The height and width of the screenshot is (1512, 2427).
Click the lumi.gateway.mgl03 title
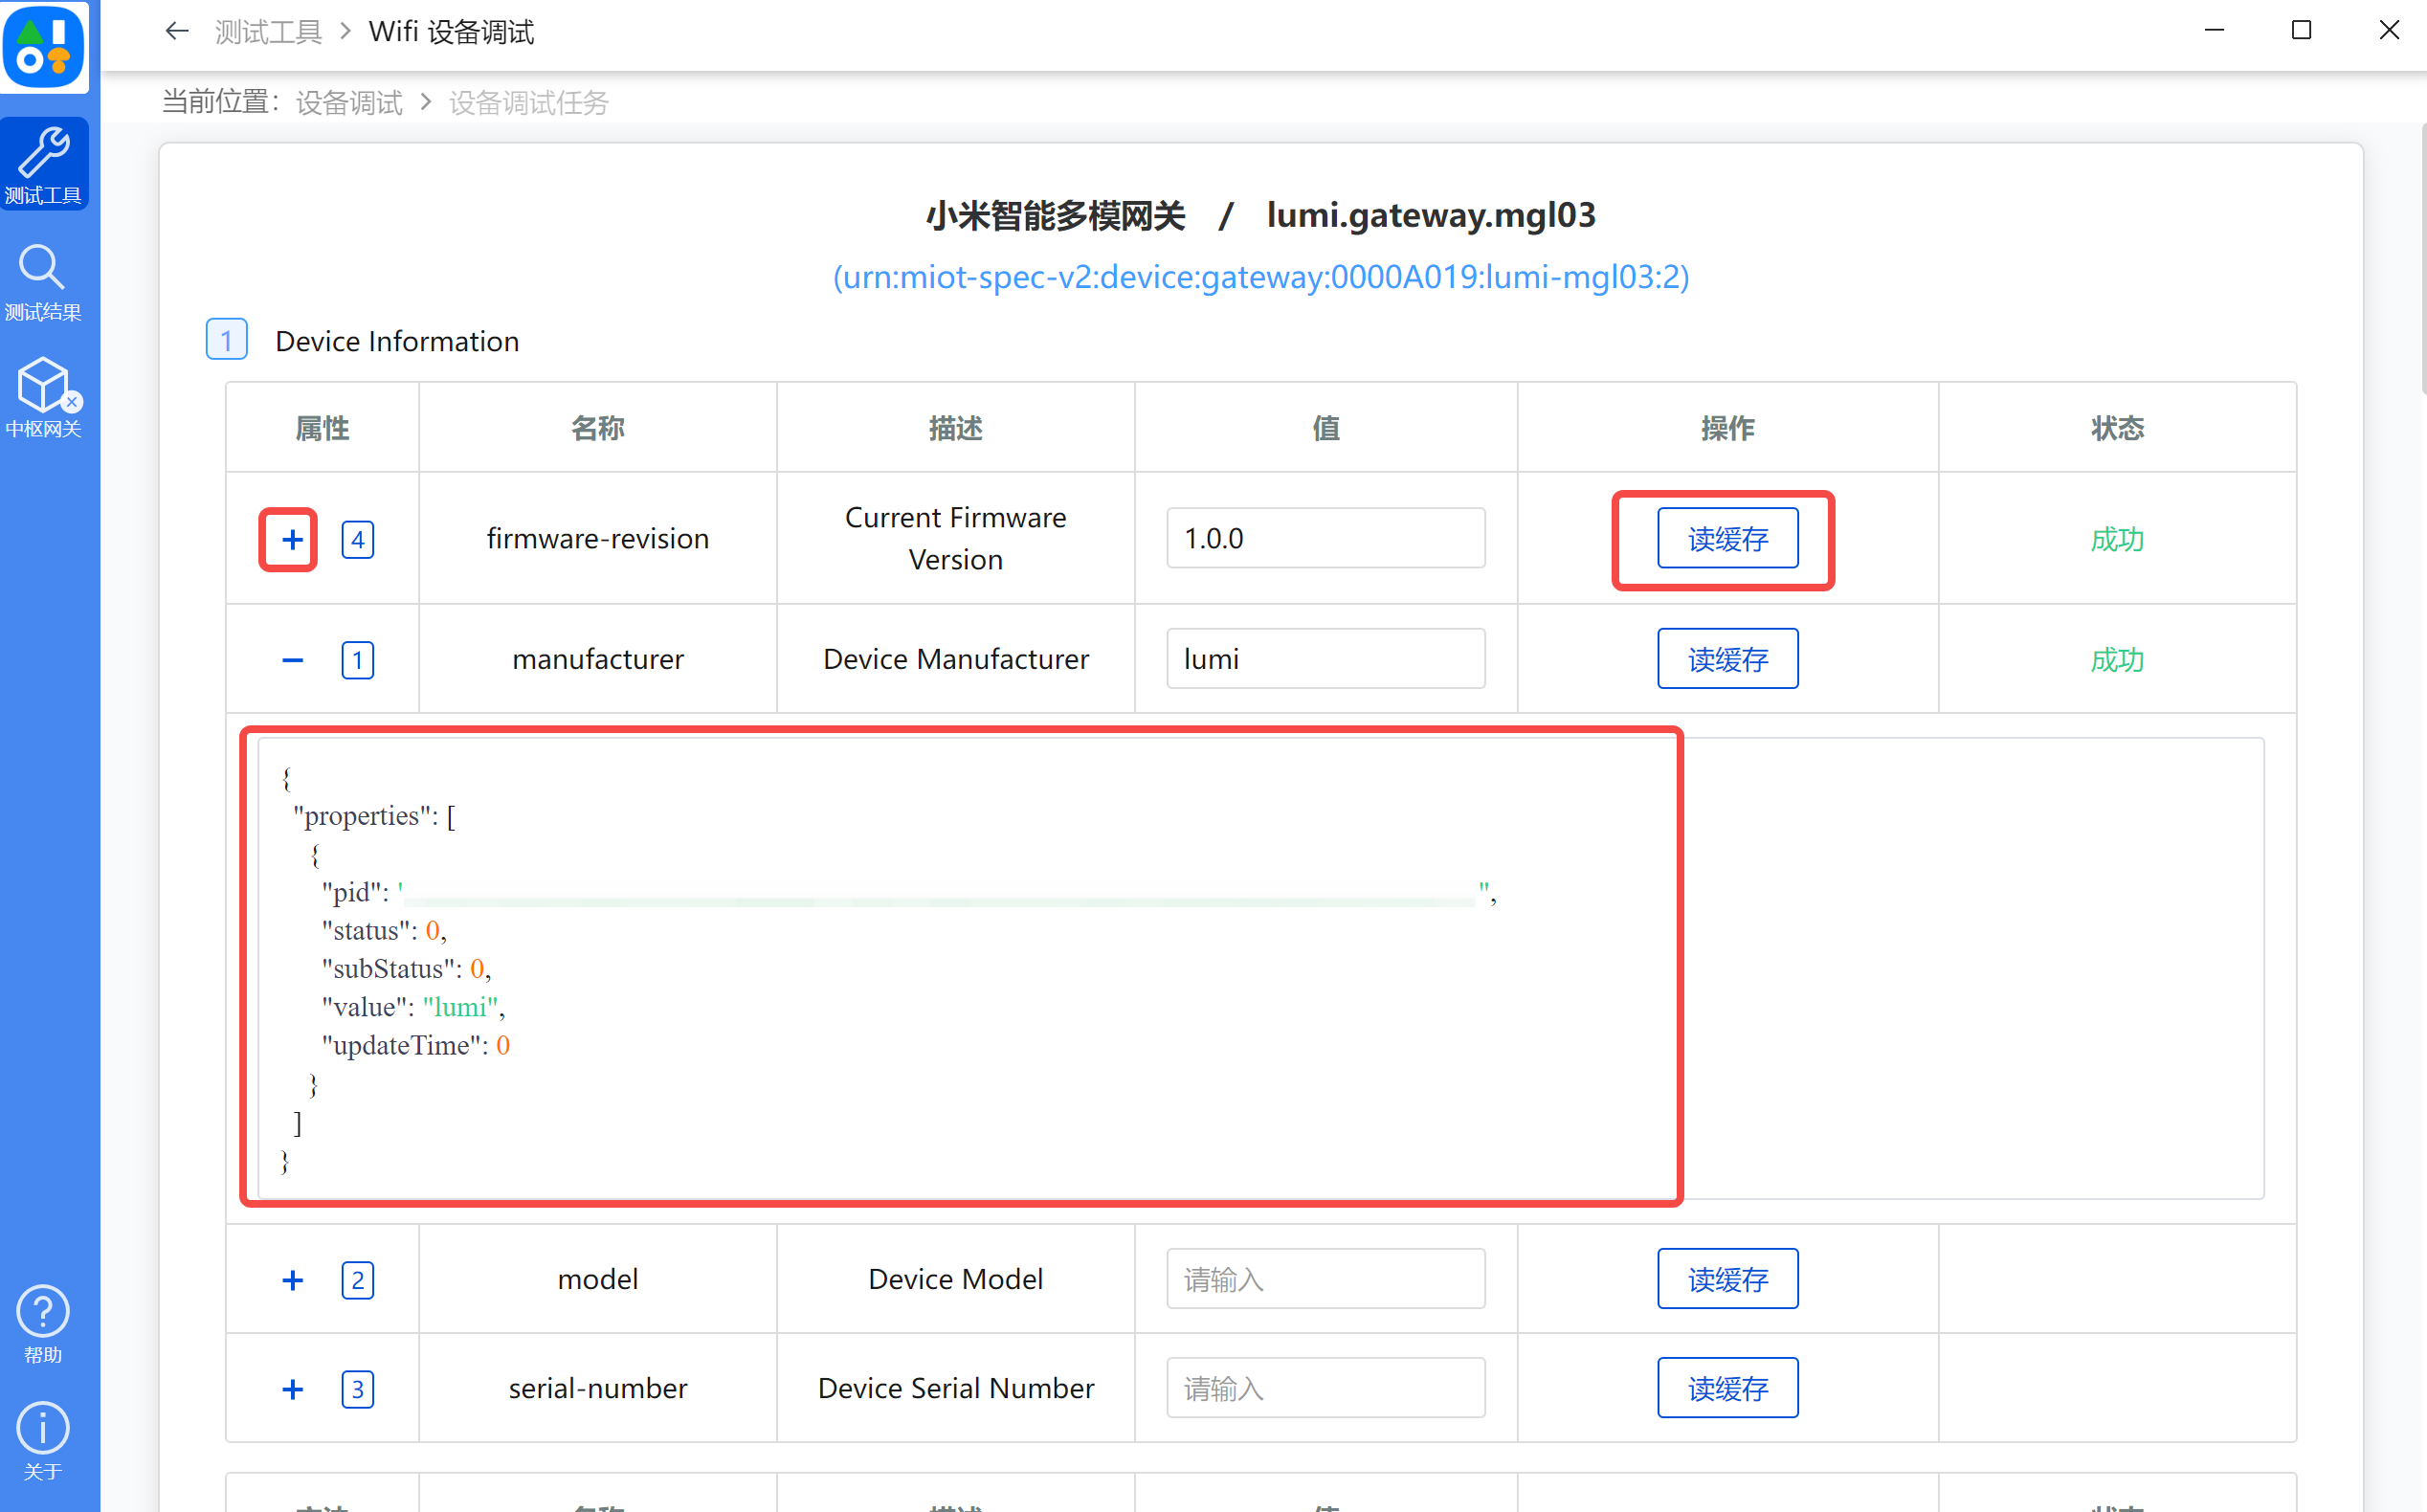pos(1430,215)
